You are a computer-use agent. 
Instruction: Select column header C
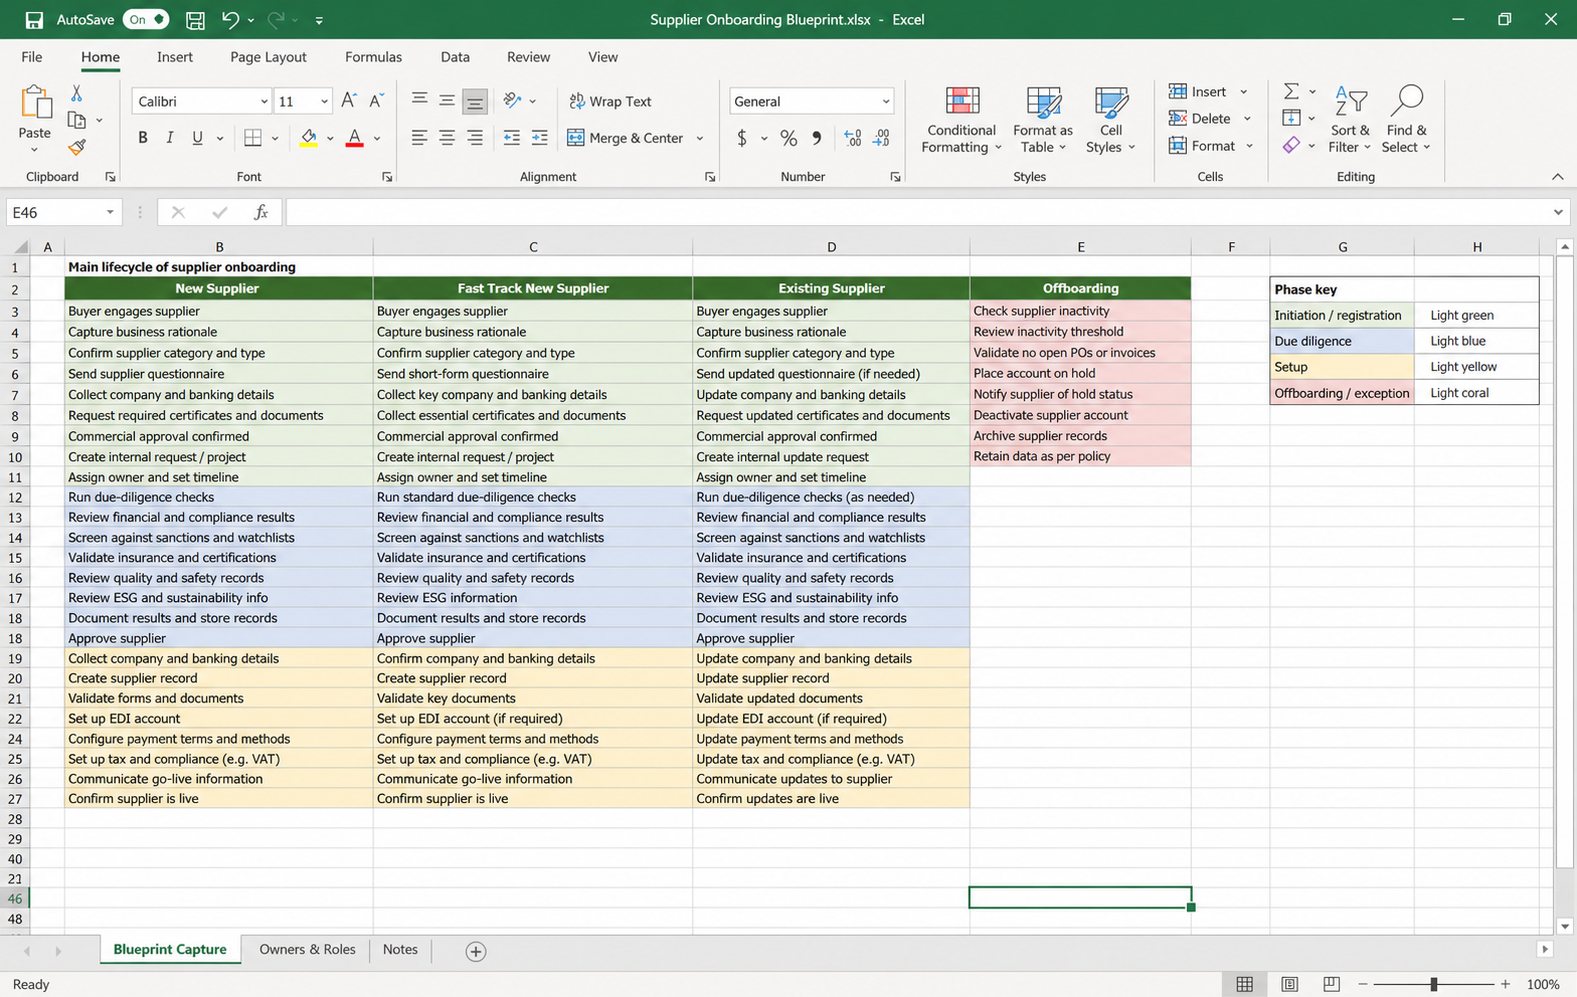click(533, 247)
